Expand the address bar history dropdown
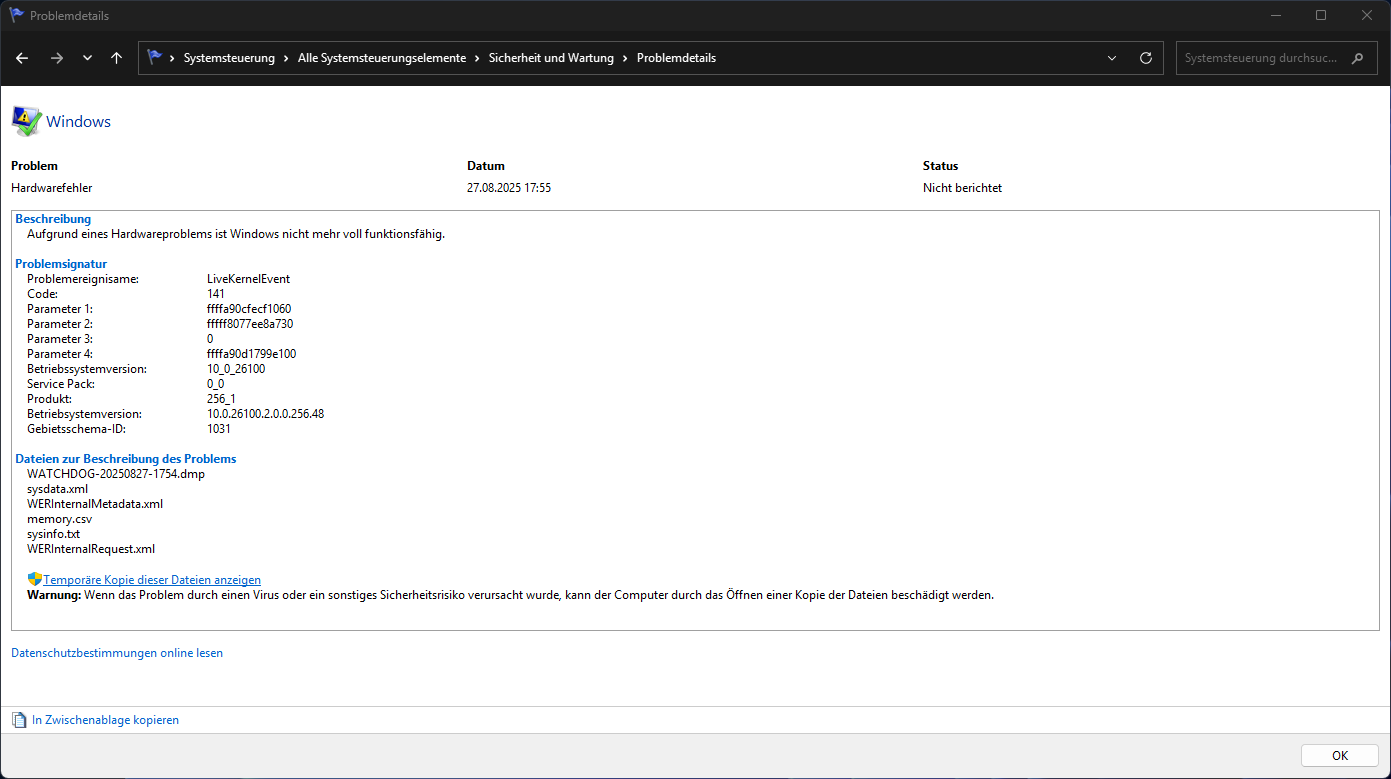Viewport: 1391px width, 779px height. [x=1112, y=58]
